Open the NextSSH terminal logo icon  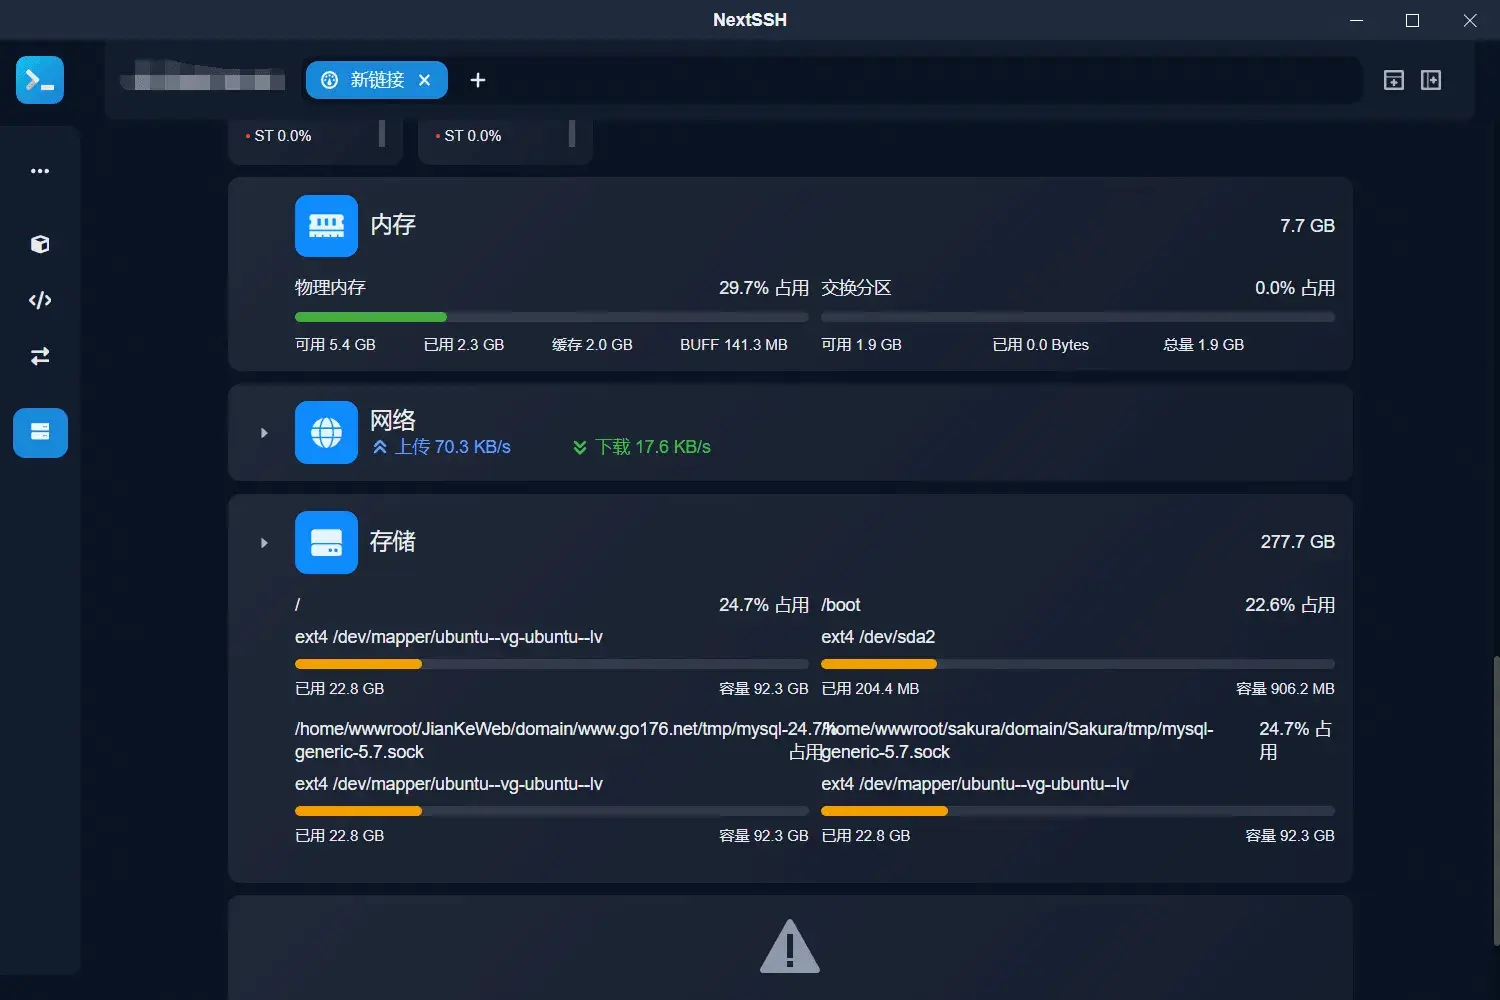[x=40, y=80]
